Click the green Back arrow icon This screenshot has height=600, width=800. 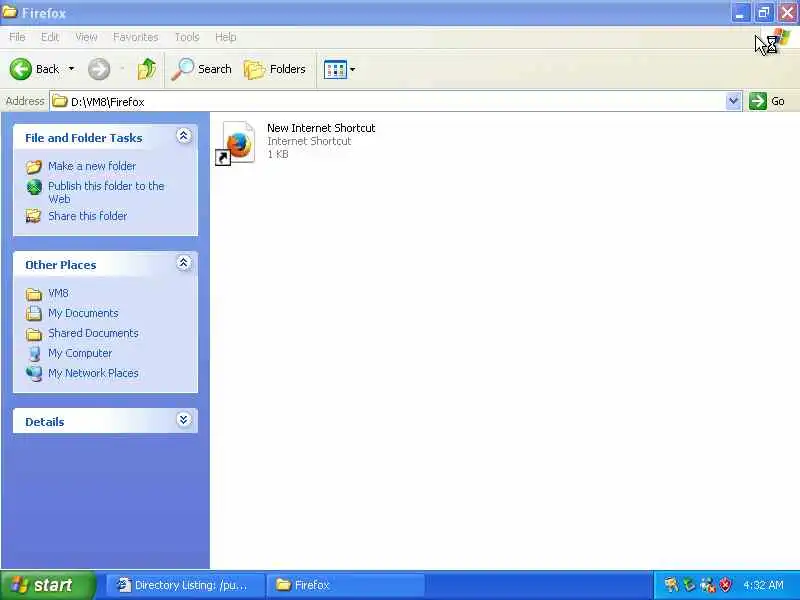pos(21,69)
